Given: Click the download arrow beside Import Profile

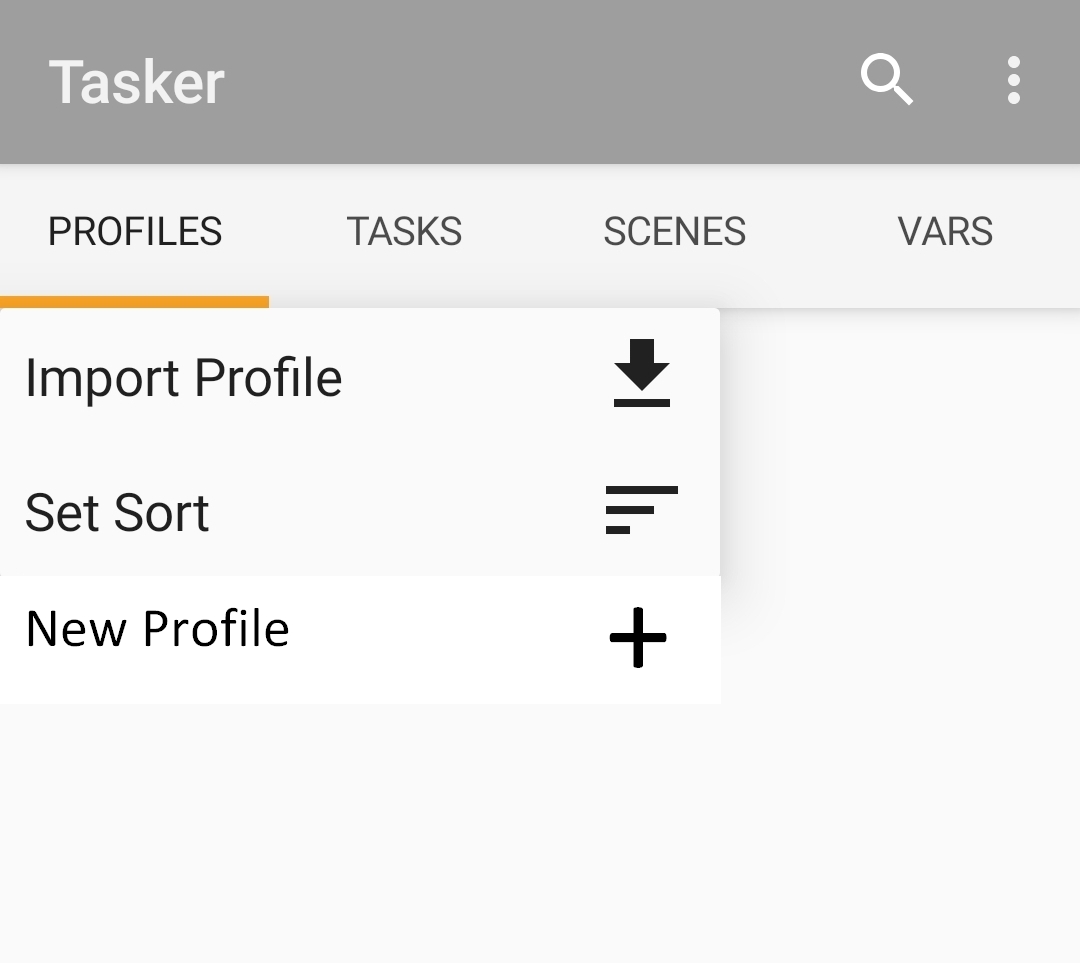Looking at the screenshot, I should pos(641,374).
